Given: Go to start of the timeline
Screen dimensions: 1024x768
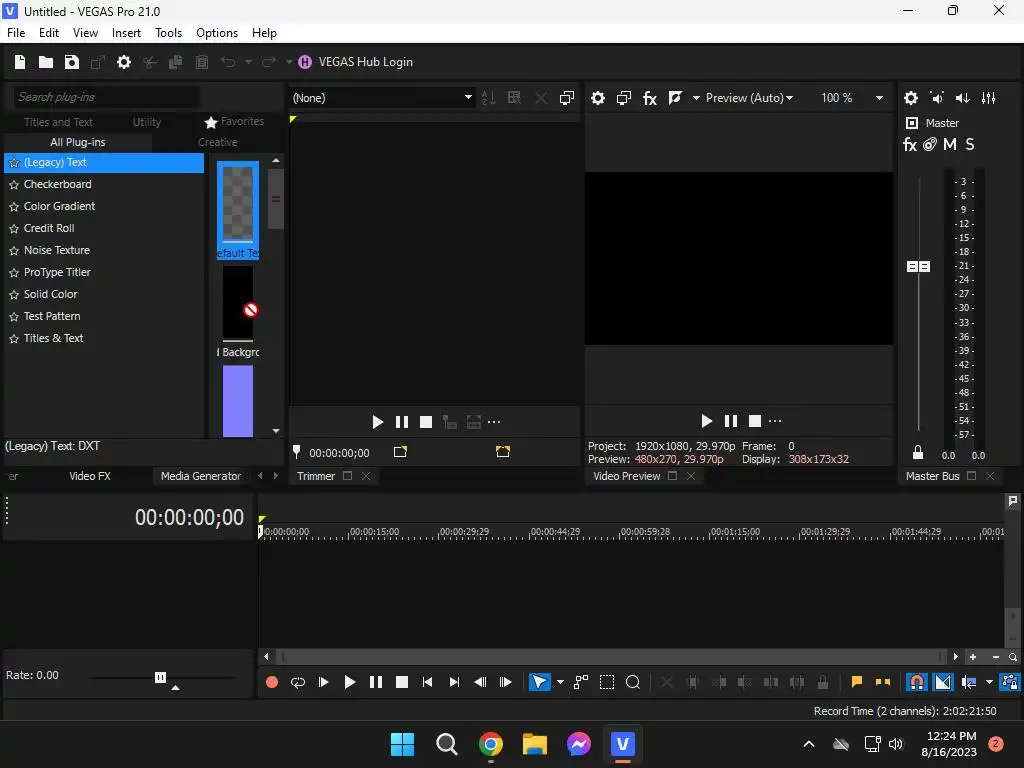Looking at the screenshot, I should (x=428, y=682).
